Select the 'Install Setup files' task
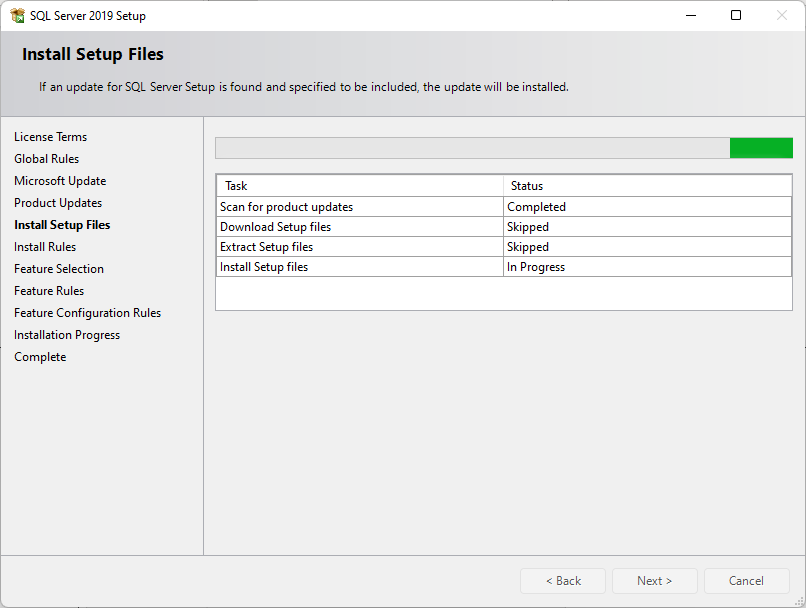Image resolution: width=806 pixels, height=608 pixels. 360,267
